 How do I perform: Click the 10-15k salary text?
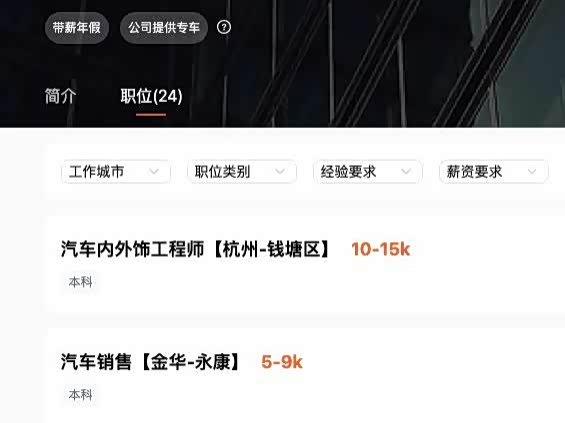(x=381, y=249)
